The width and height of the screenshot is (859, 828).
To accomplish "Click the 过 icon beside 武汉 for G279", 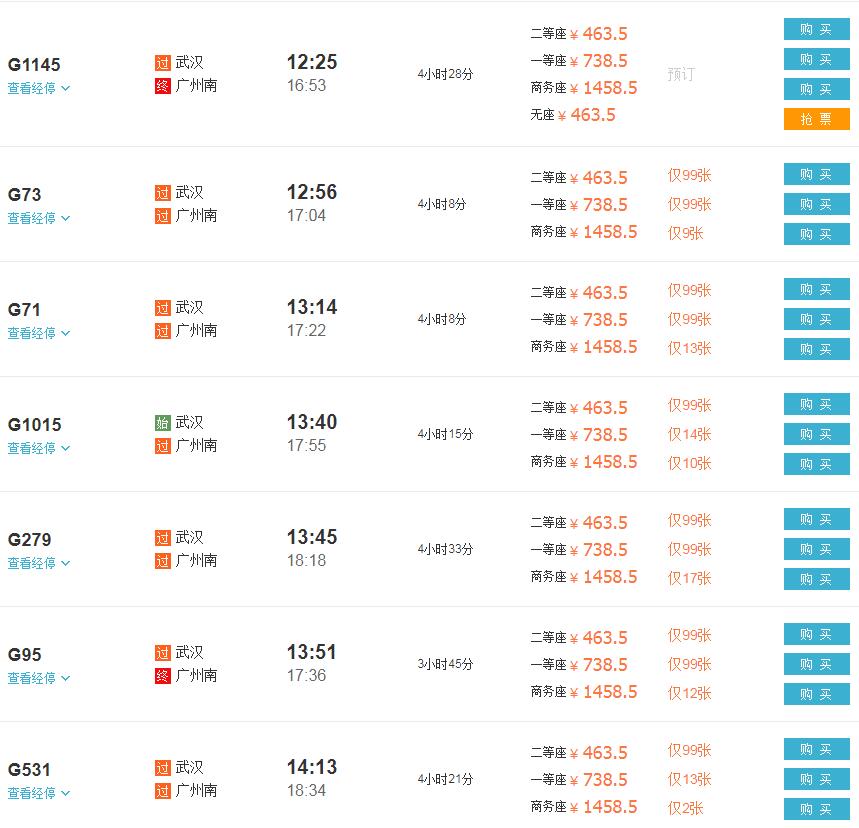I will [x=163, y=537].
